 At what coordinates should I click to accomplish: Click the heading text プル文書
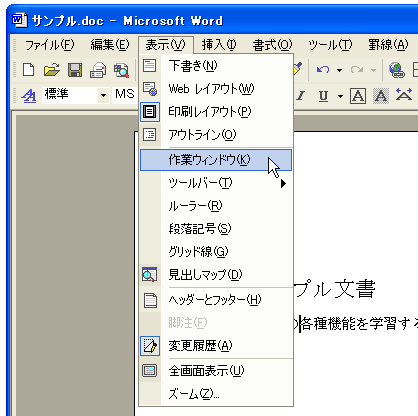click(x=335, y=289)
